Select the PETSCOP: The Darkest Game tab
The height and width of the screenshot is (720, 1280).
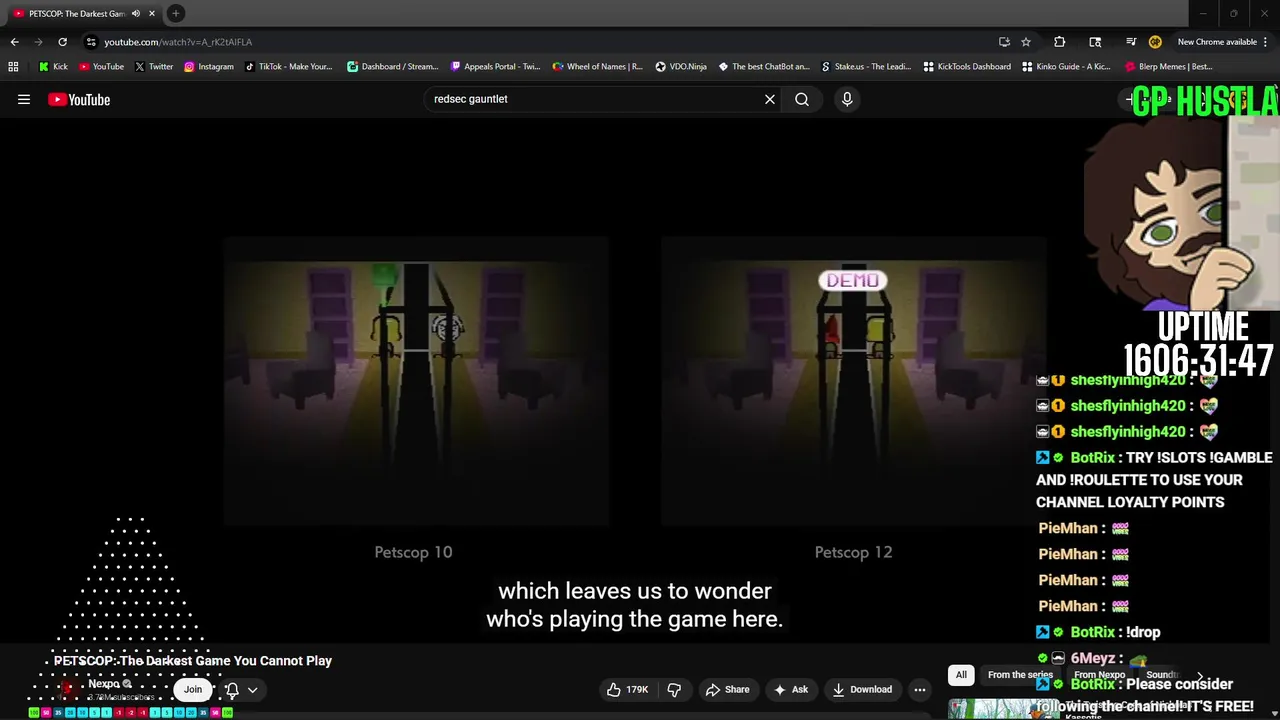tap(75, 14)
